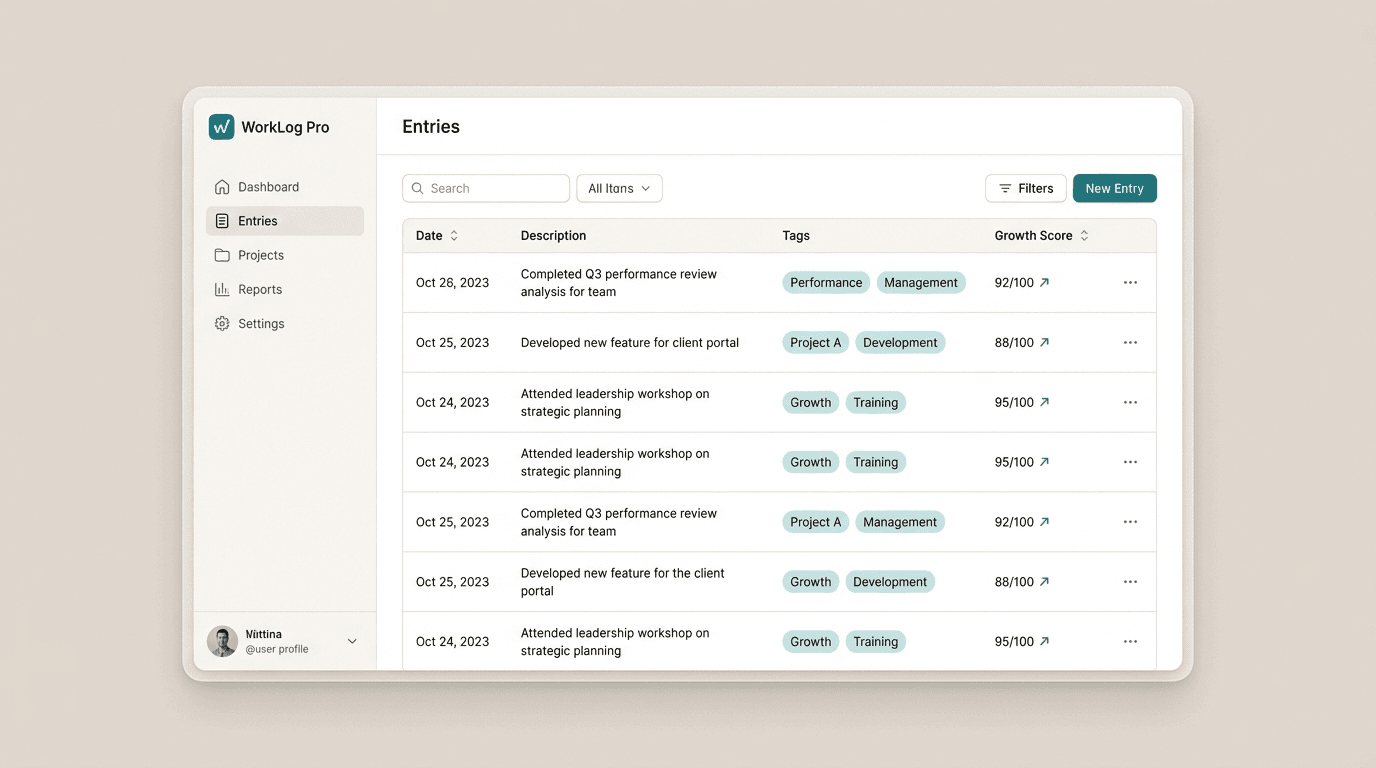The image size is (1376, 768).
Task: Click the Entries document icon in sidebar
Action: coord(222,221)
